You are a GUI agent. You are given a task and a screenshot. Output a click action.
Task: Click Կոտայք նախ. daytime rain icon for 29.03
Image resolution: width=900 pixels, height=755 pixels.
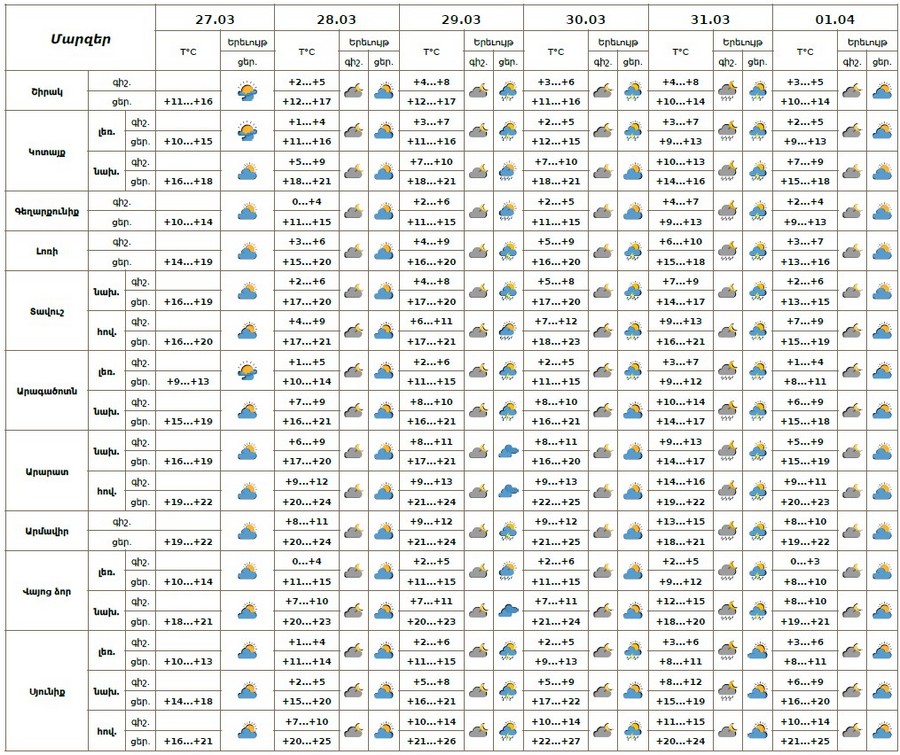508,172
